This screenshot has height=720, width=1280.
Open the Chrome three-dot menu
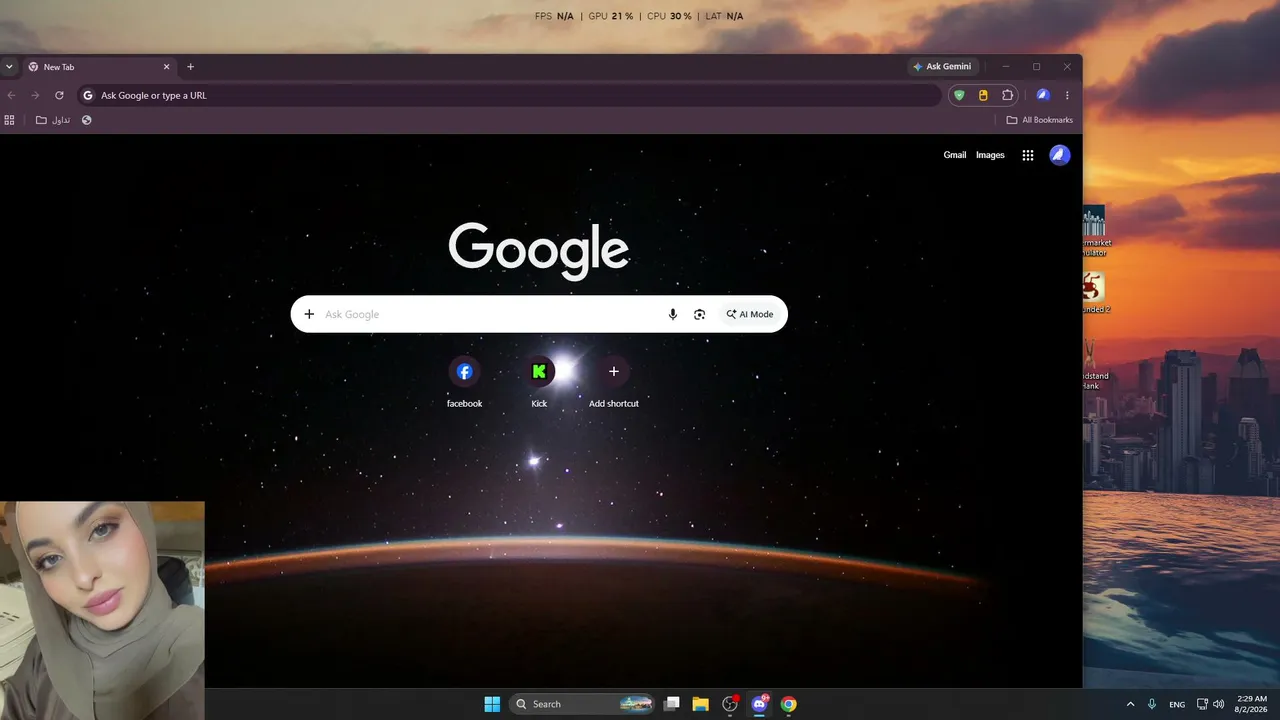click(1067, 95)
